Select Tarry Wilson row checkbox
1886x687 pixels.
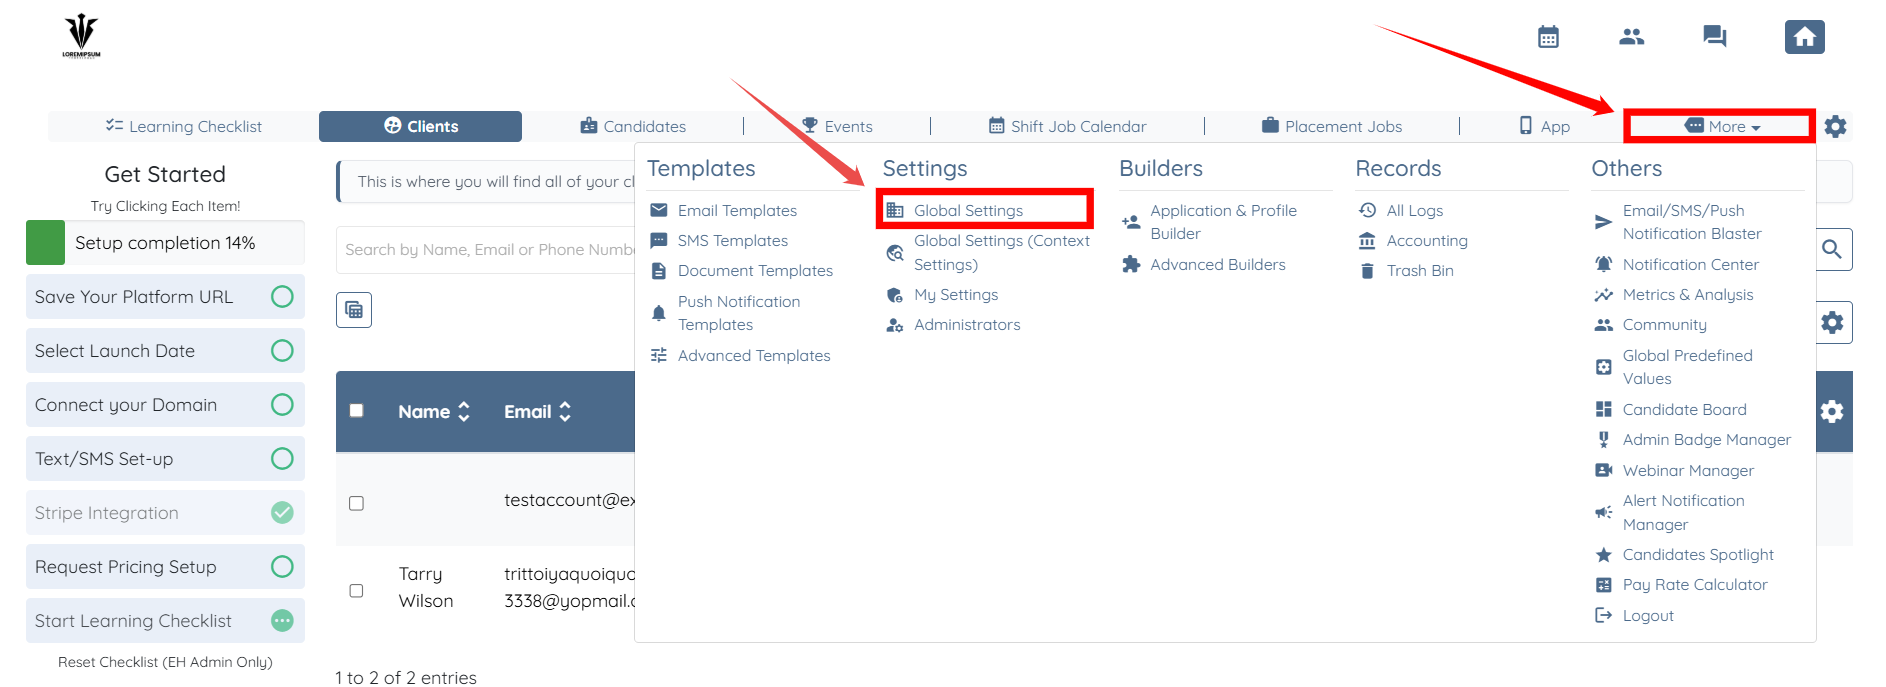(356, 591)
